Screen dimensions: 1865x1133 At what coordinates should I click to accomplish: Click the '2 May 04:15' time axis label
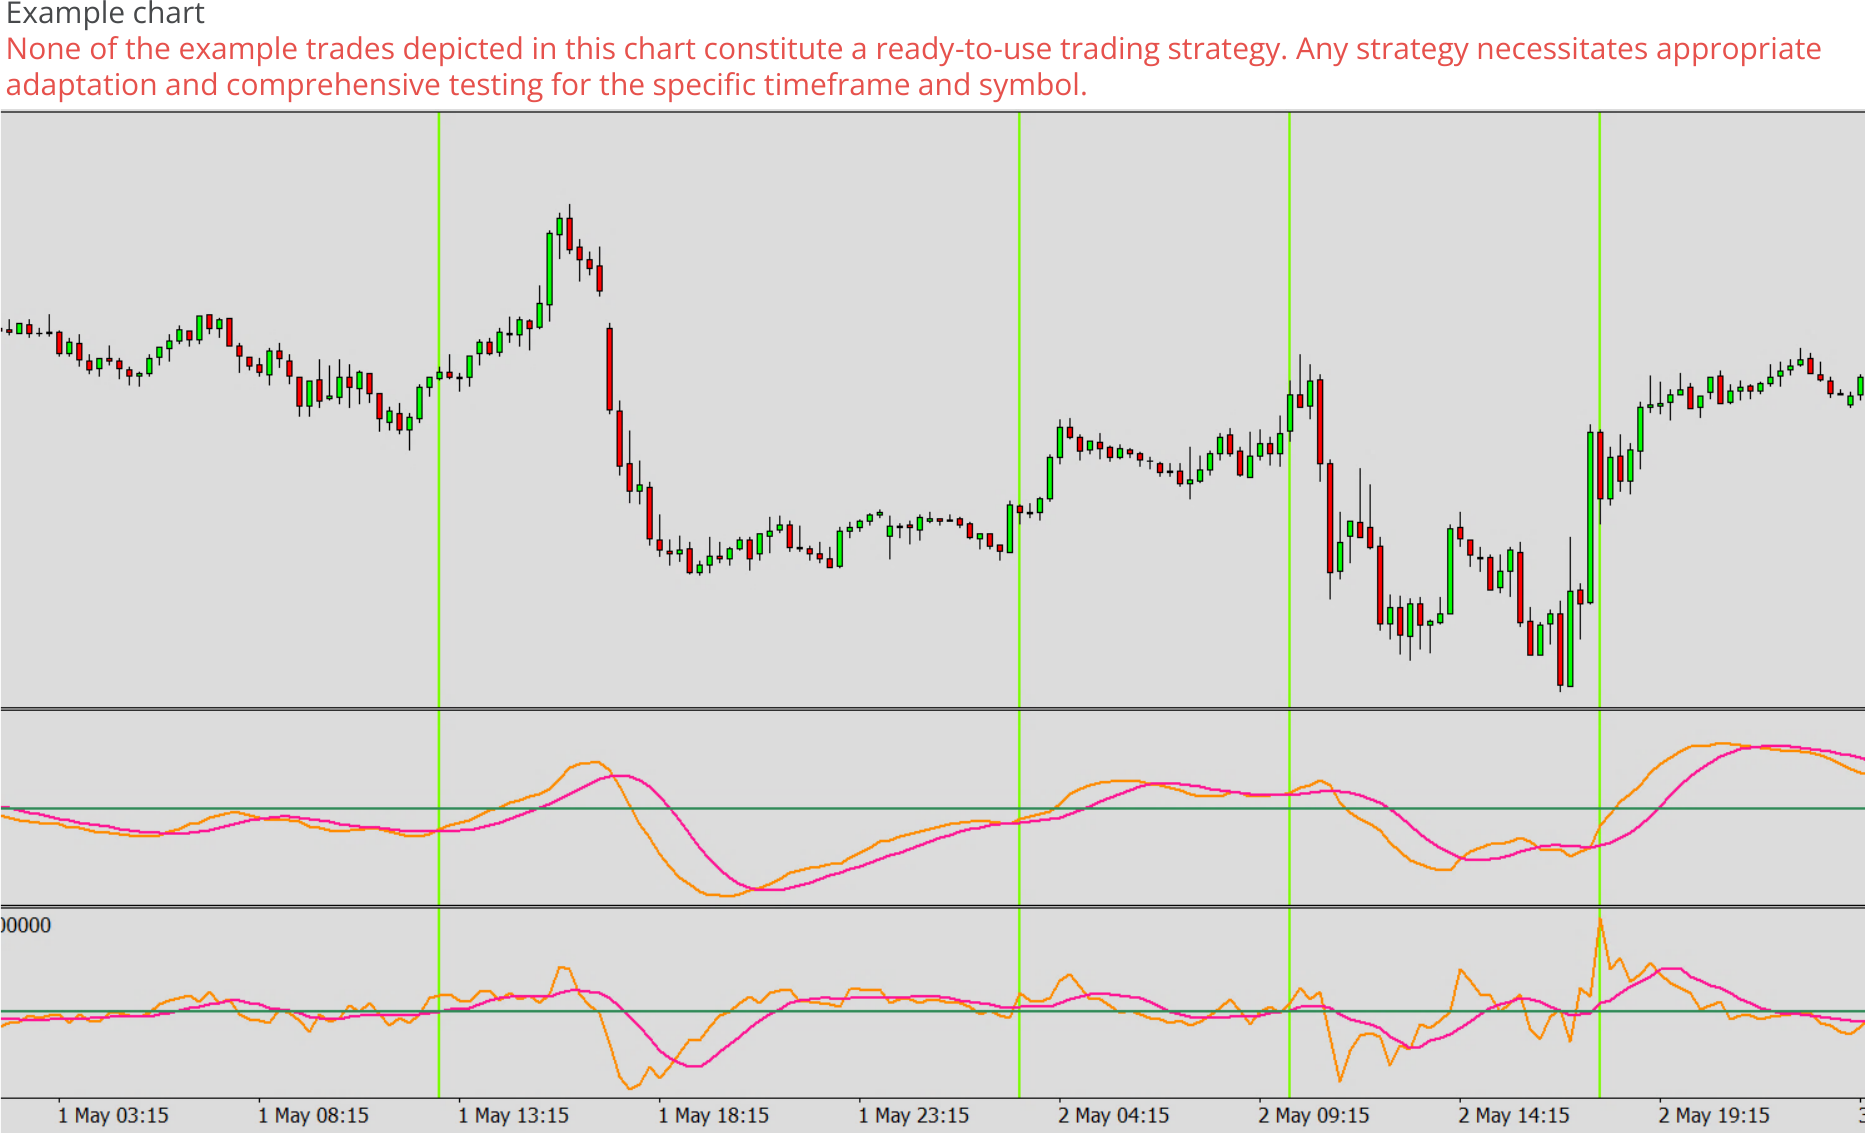point(1113,1115)
